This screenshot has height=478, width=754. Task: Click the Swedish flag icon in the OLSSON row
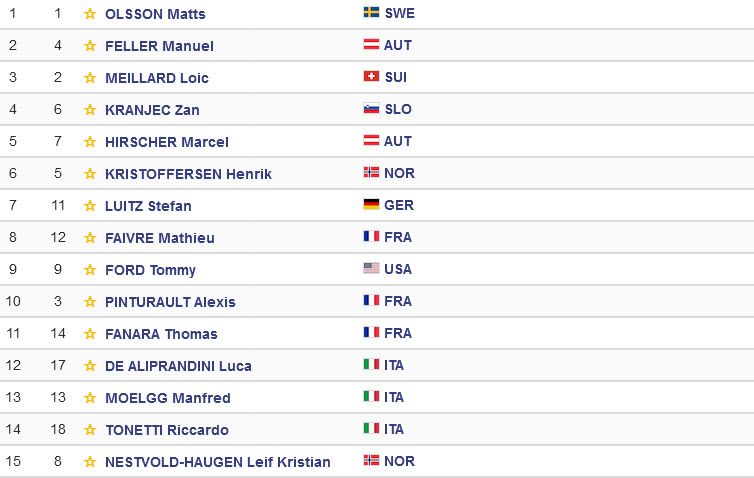371,13
